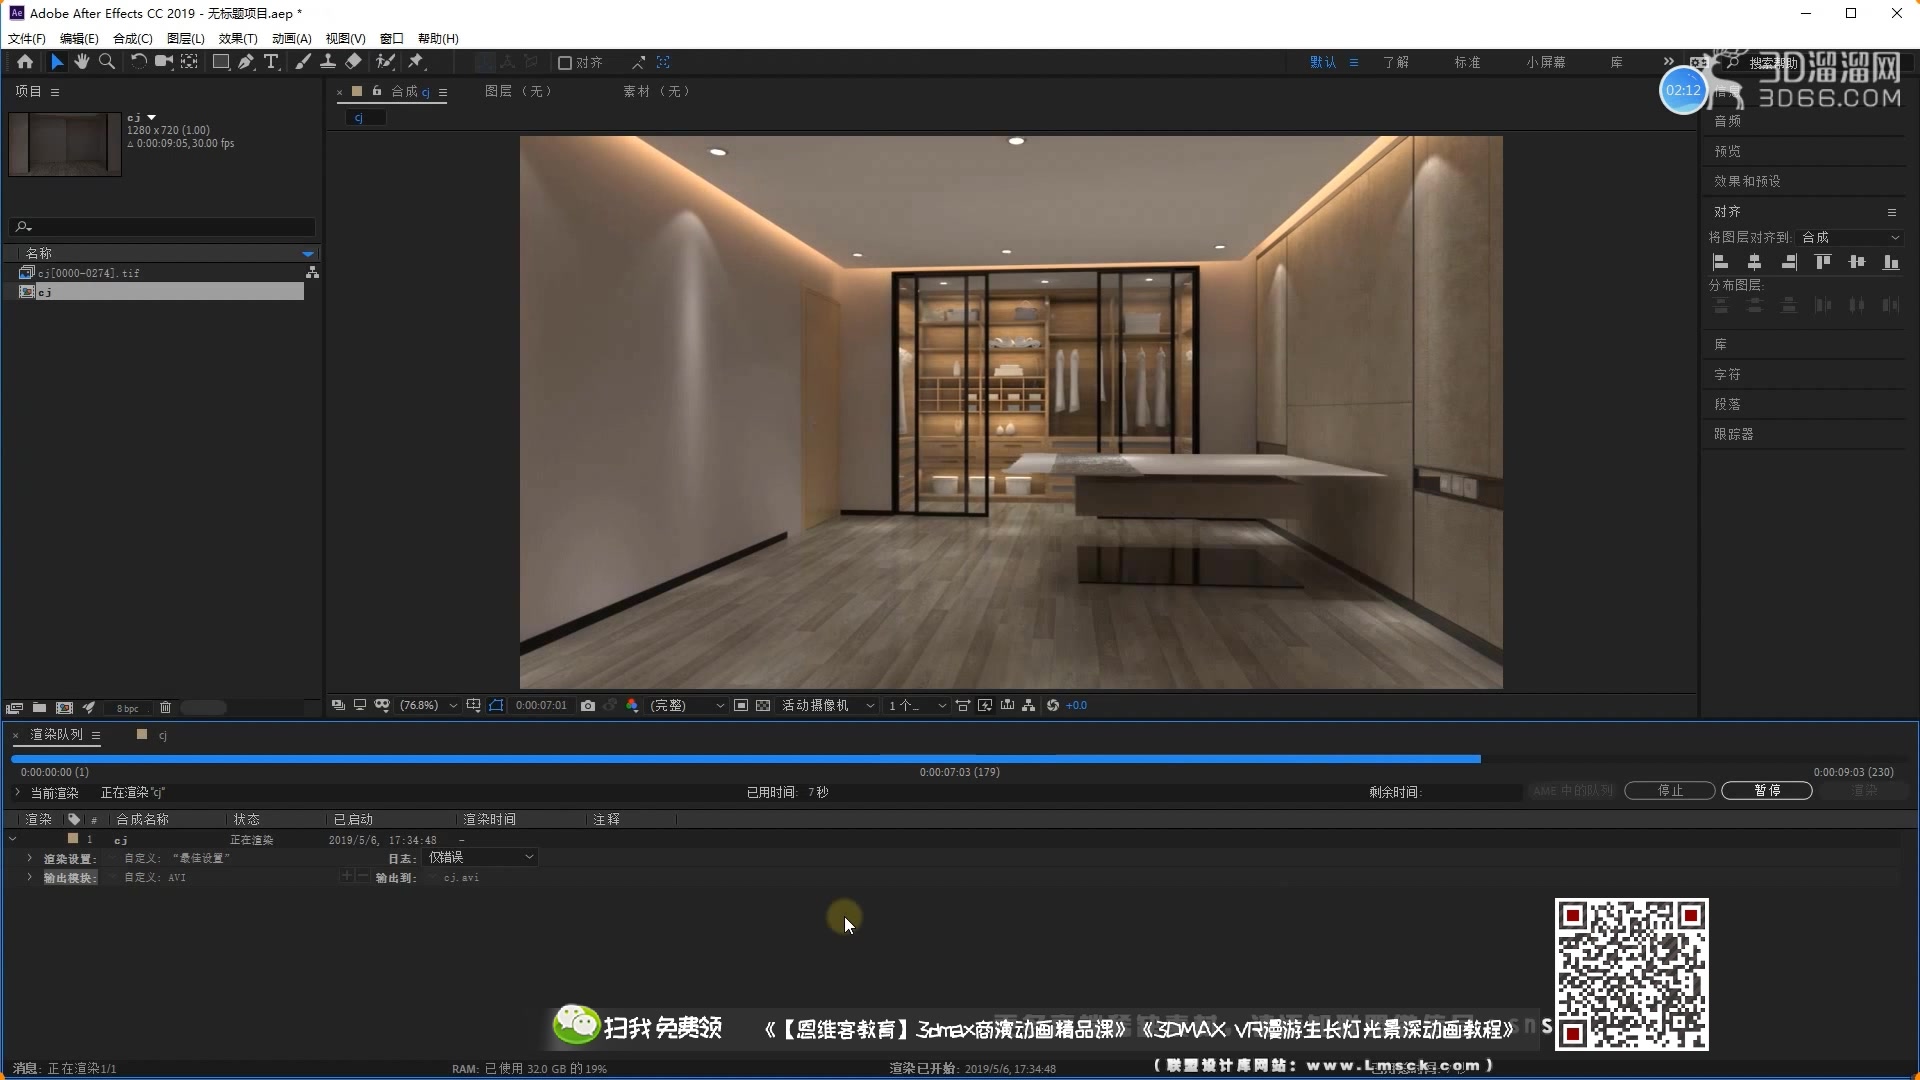Click the align horizontal centers icon
The image size is (1920, 1080).
click(1755, 262)
